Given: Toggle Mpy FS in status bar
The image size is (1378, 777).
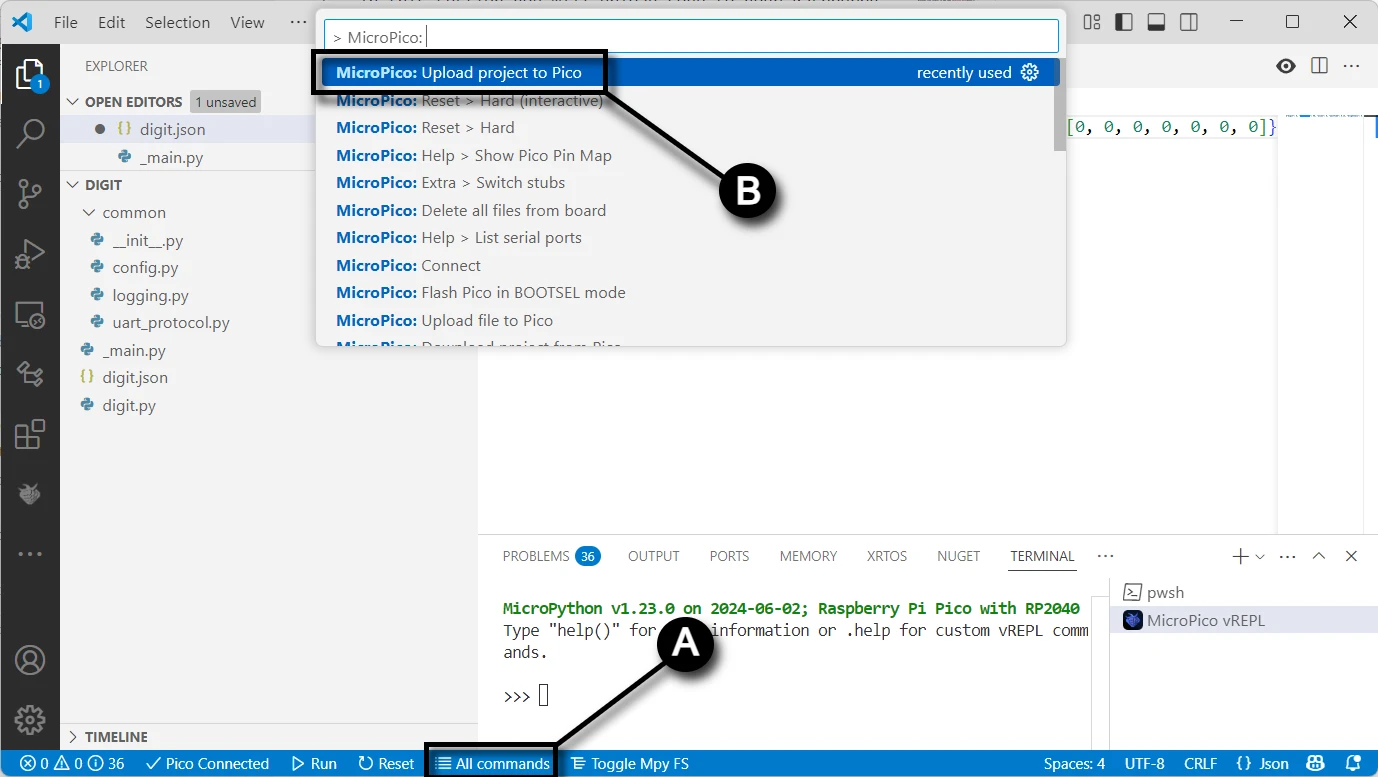Looking at the screenshot, I should pos(630,764).
